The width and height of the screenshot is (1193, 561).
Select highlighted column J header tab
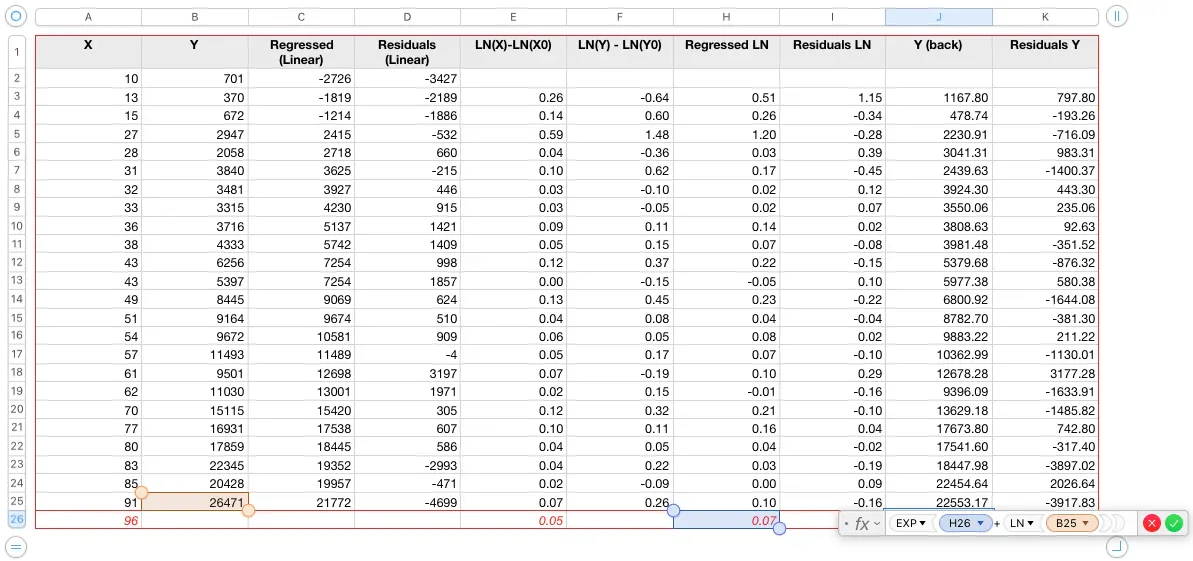click(939, 17)
